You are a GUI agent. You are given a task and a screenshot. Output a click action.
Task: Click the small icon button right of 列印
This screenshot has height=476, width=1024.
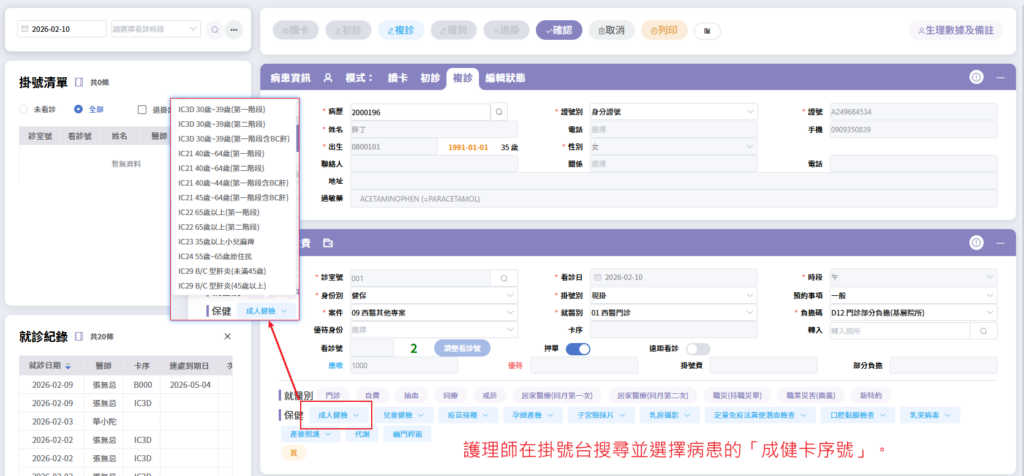pos(707,31)
